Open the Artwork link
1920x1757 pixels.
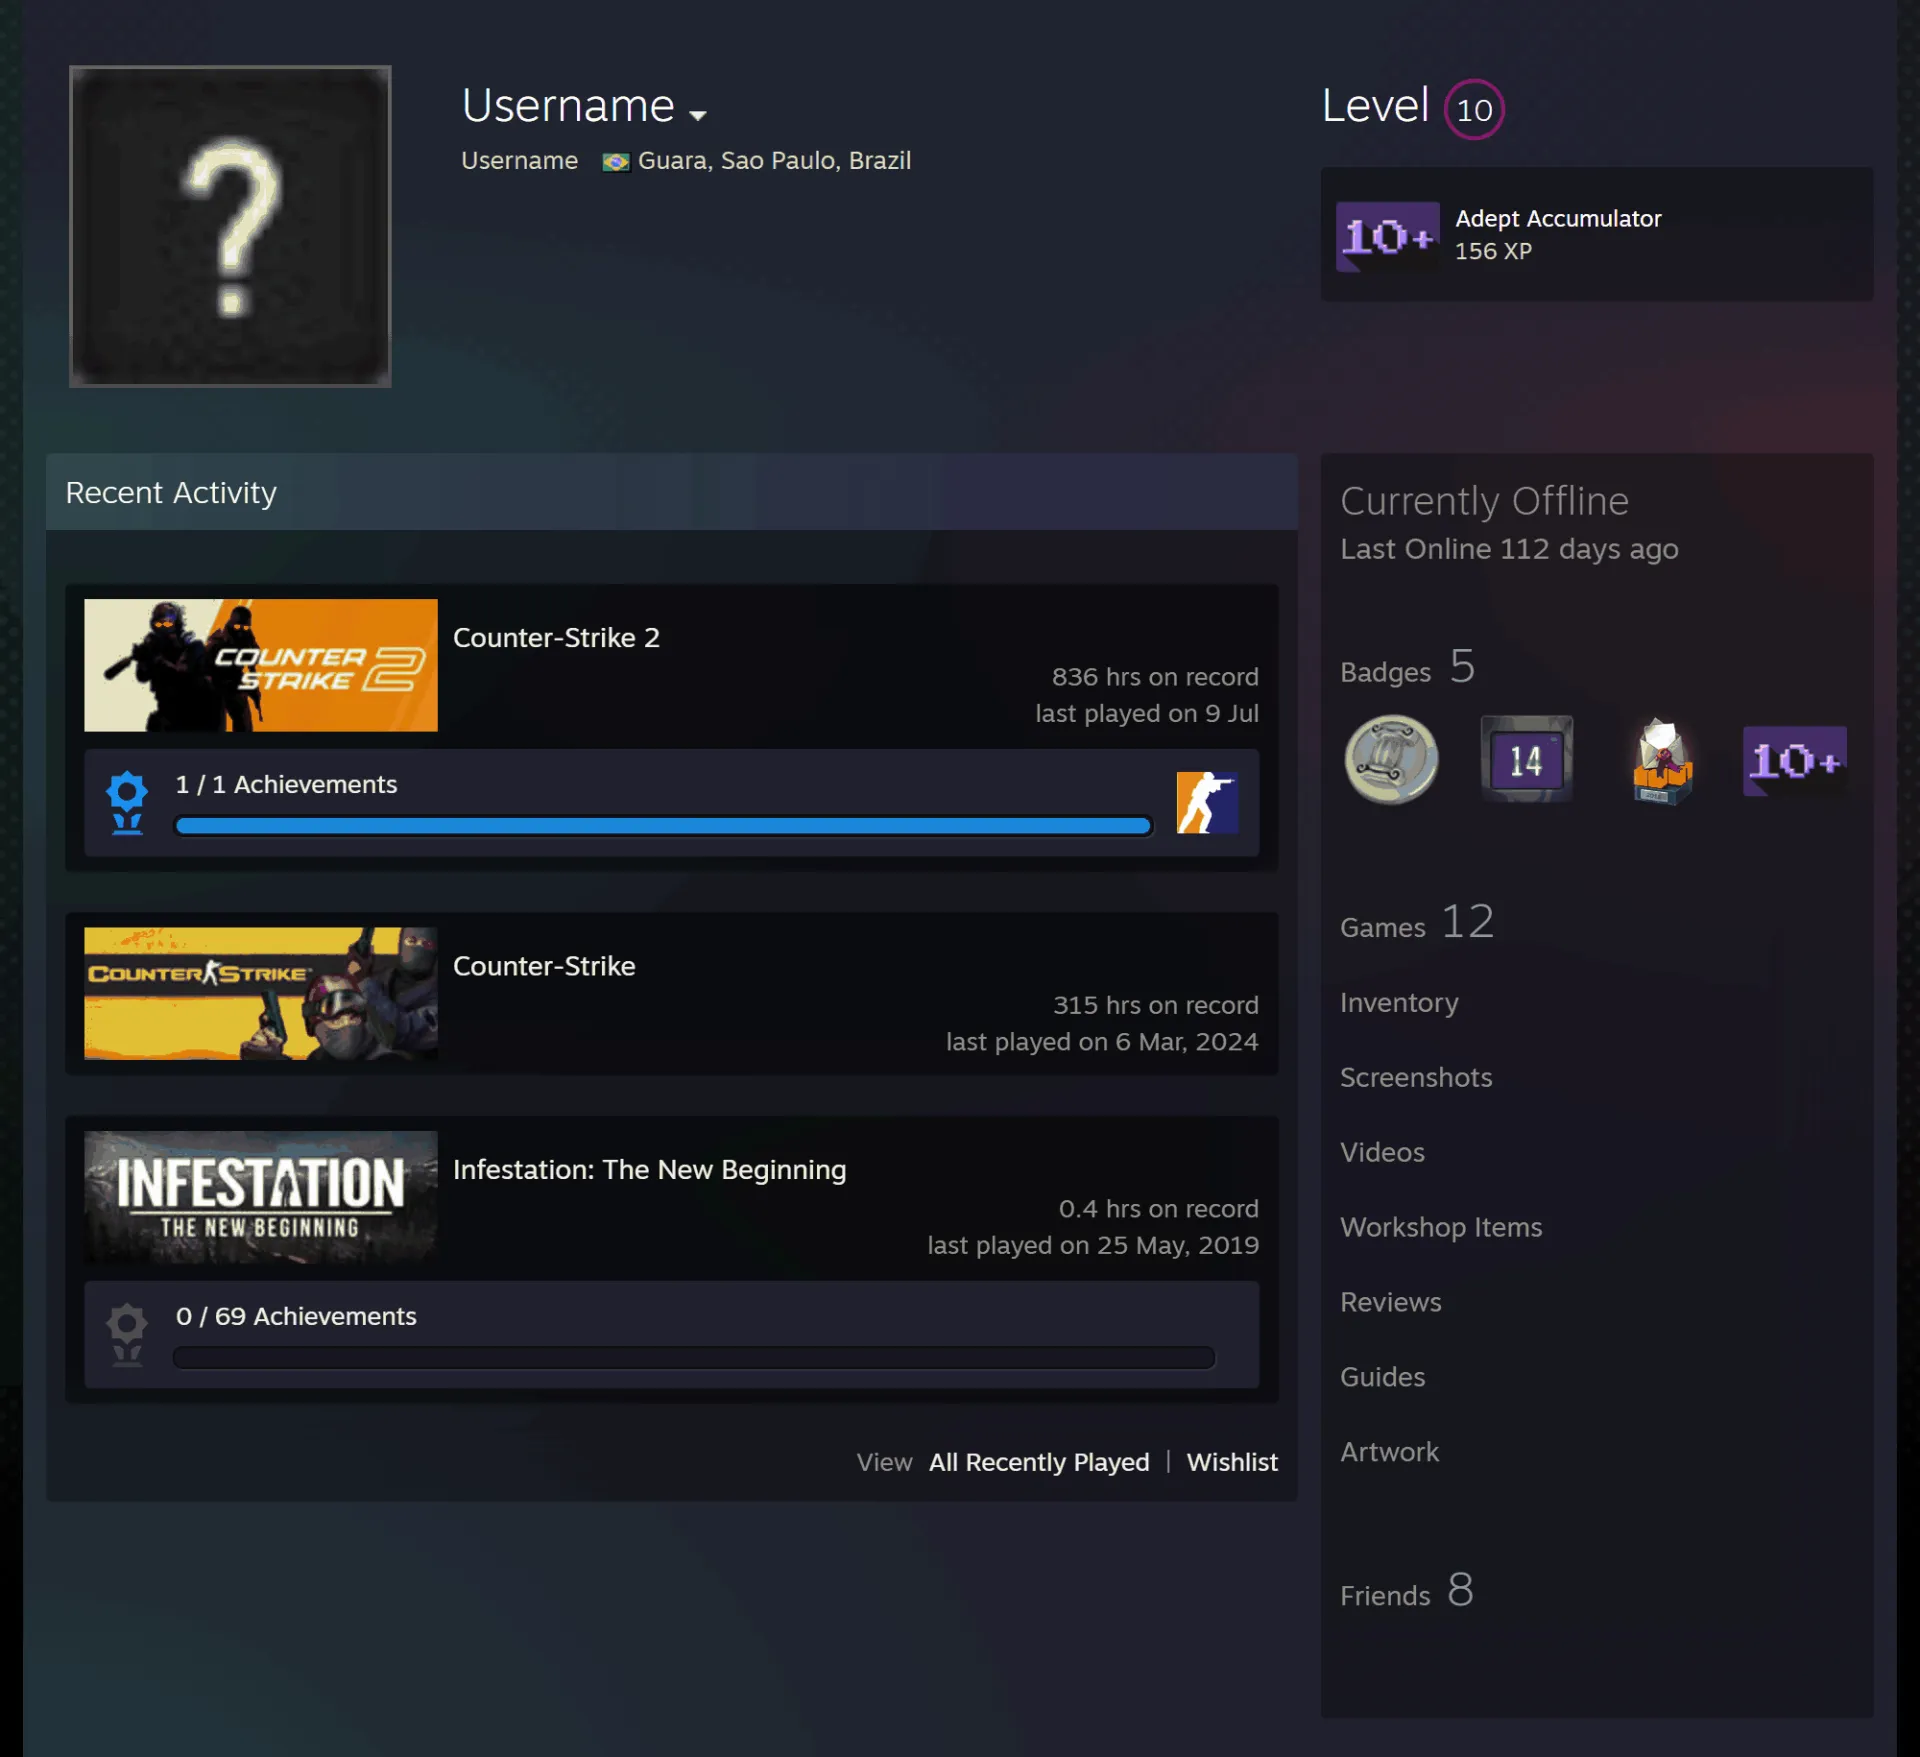(1389, 1452)
